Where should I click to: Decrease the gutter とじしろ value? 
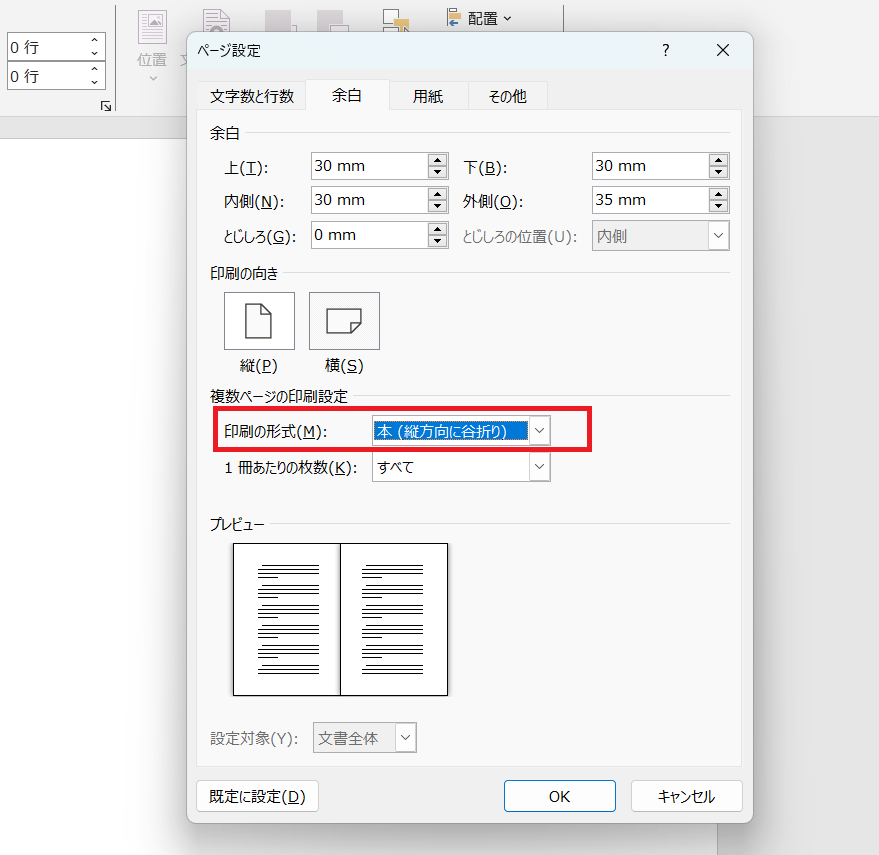click(437, 241)
